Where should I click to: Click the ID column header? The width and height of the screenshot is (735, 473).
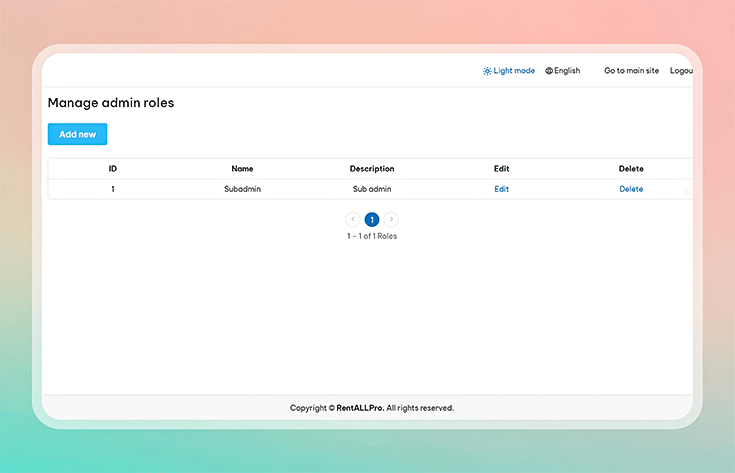tap(112, 169)
